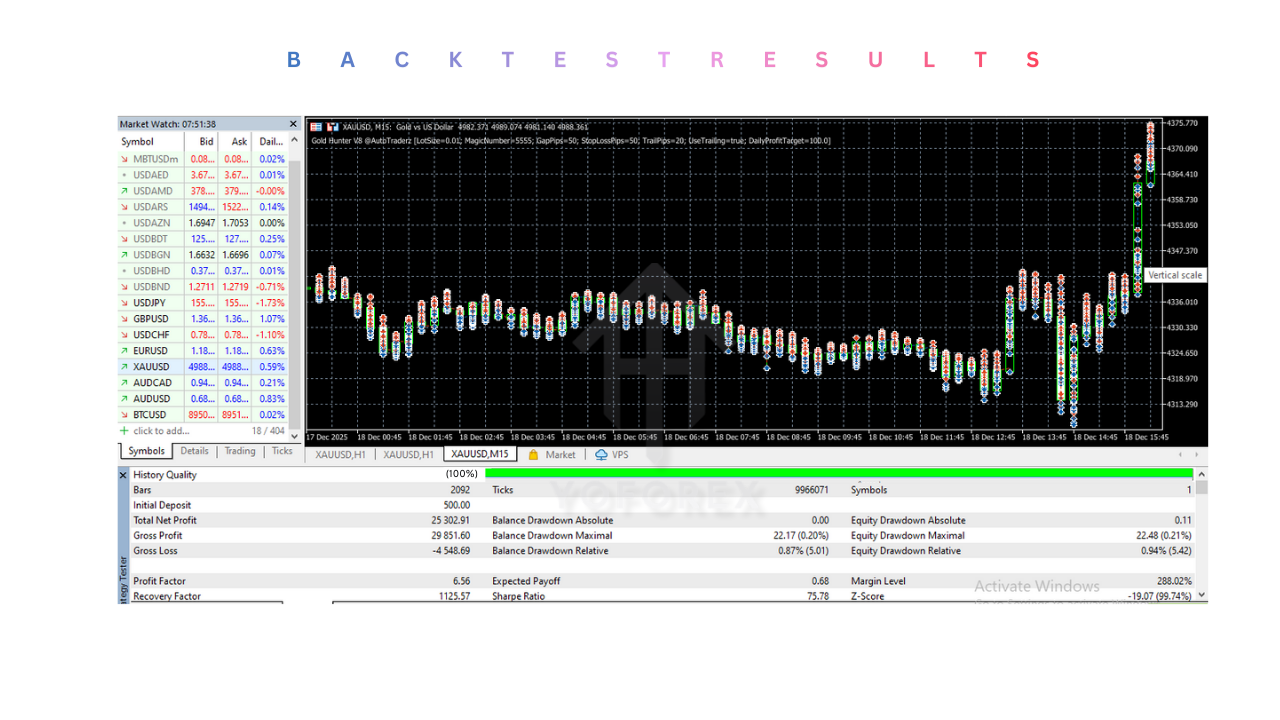The height and width of the screenshot is (720, 1280).
Task: Click the green plus icon to add symbol
Action: click(x=124, y=431)
